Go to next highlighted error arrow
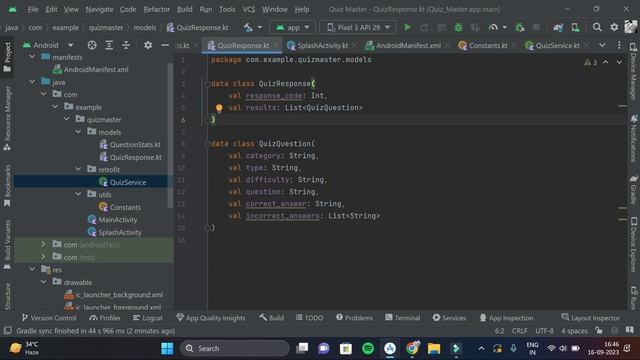The image size is (640, 360). [619, 62]
